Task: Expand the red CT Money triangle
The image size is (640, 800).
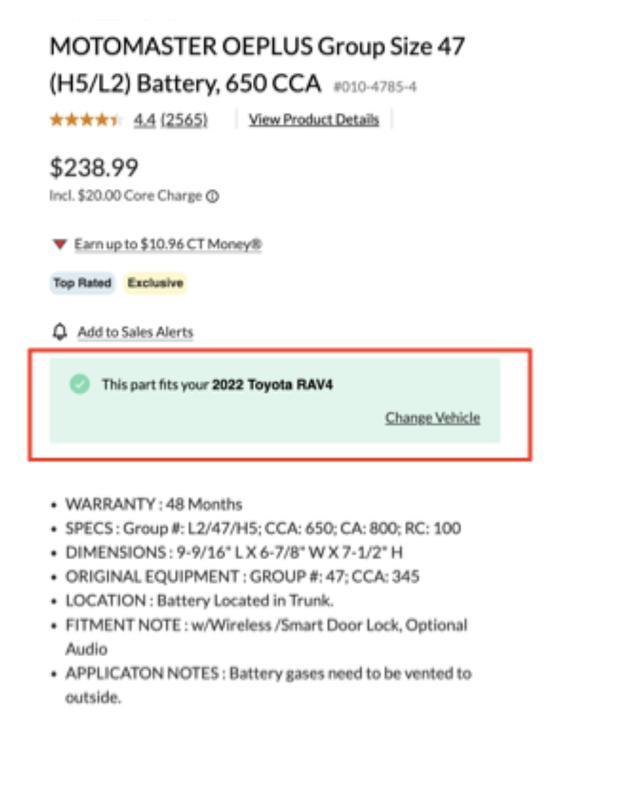Action: click(60, 244)
